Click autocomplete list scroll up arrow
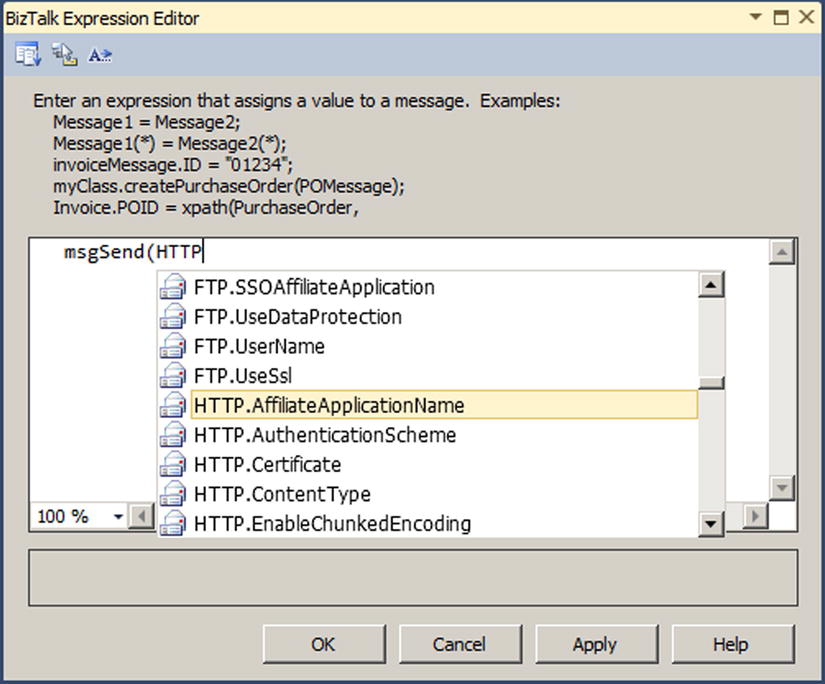 click(711, 285)
